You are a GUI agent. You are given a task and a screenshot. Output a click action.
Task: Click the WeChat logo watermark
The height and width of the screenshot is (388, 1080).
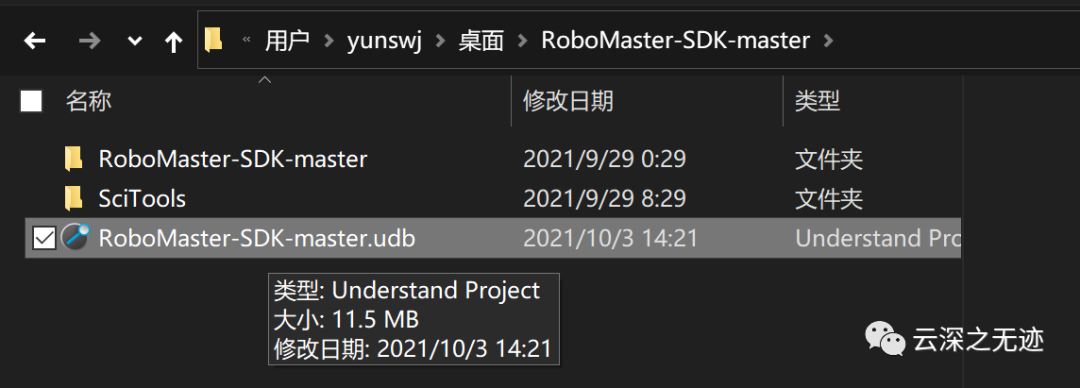[884, 340]
